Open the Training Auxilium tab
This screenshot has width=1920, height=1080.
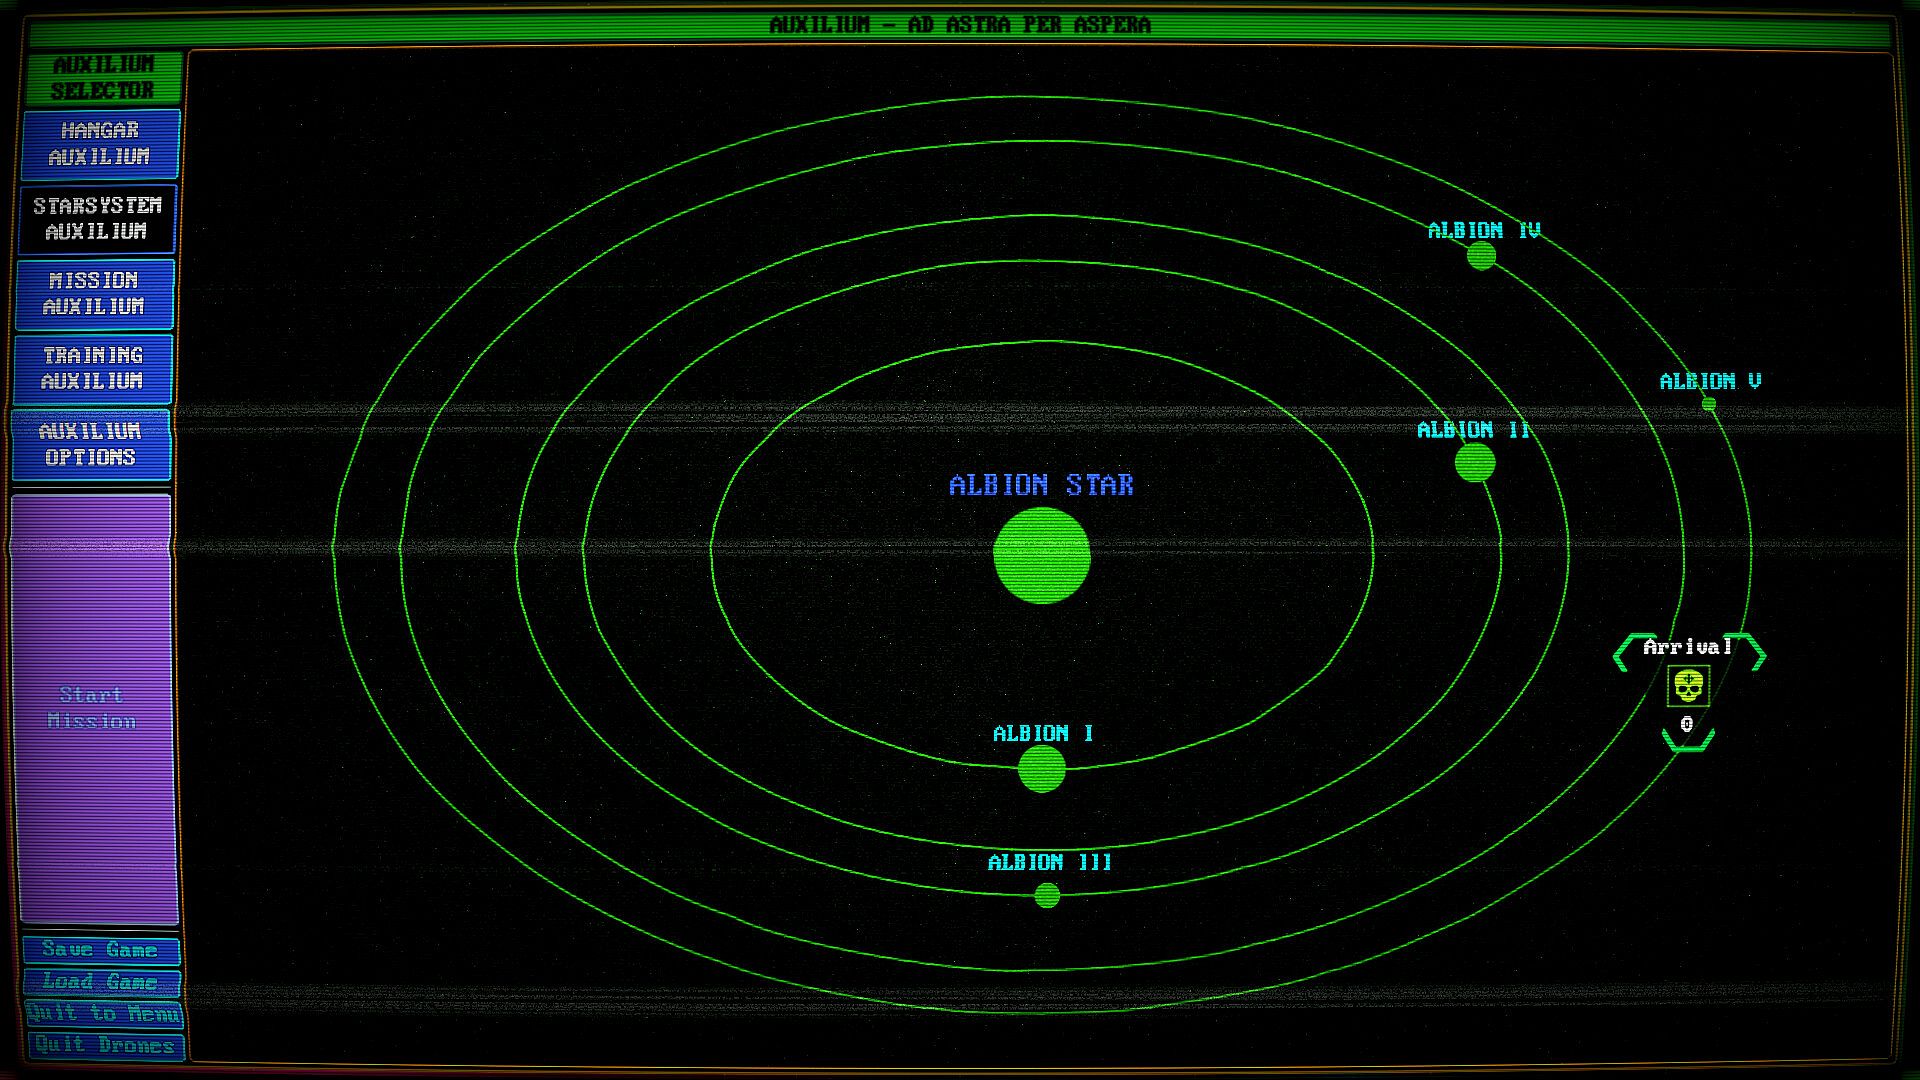(x=93, y=369)
